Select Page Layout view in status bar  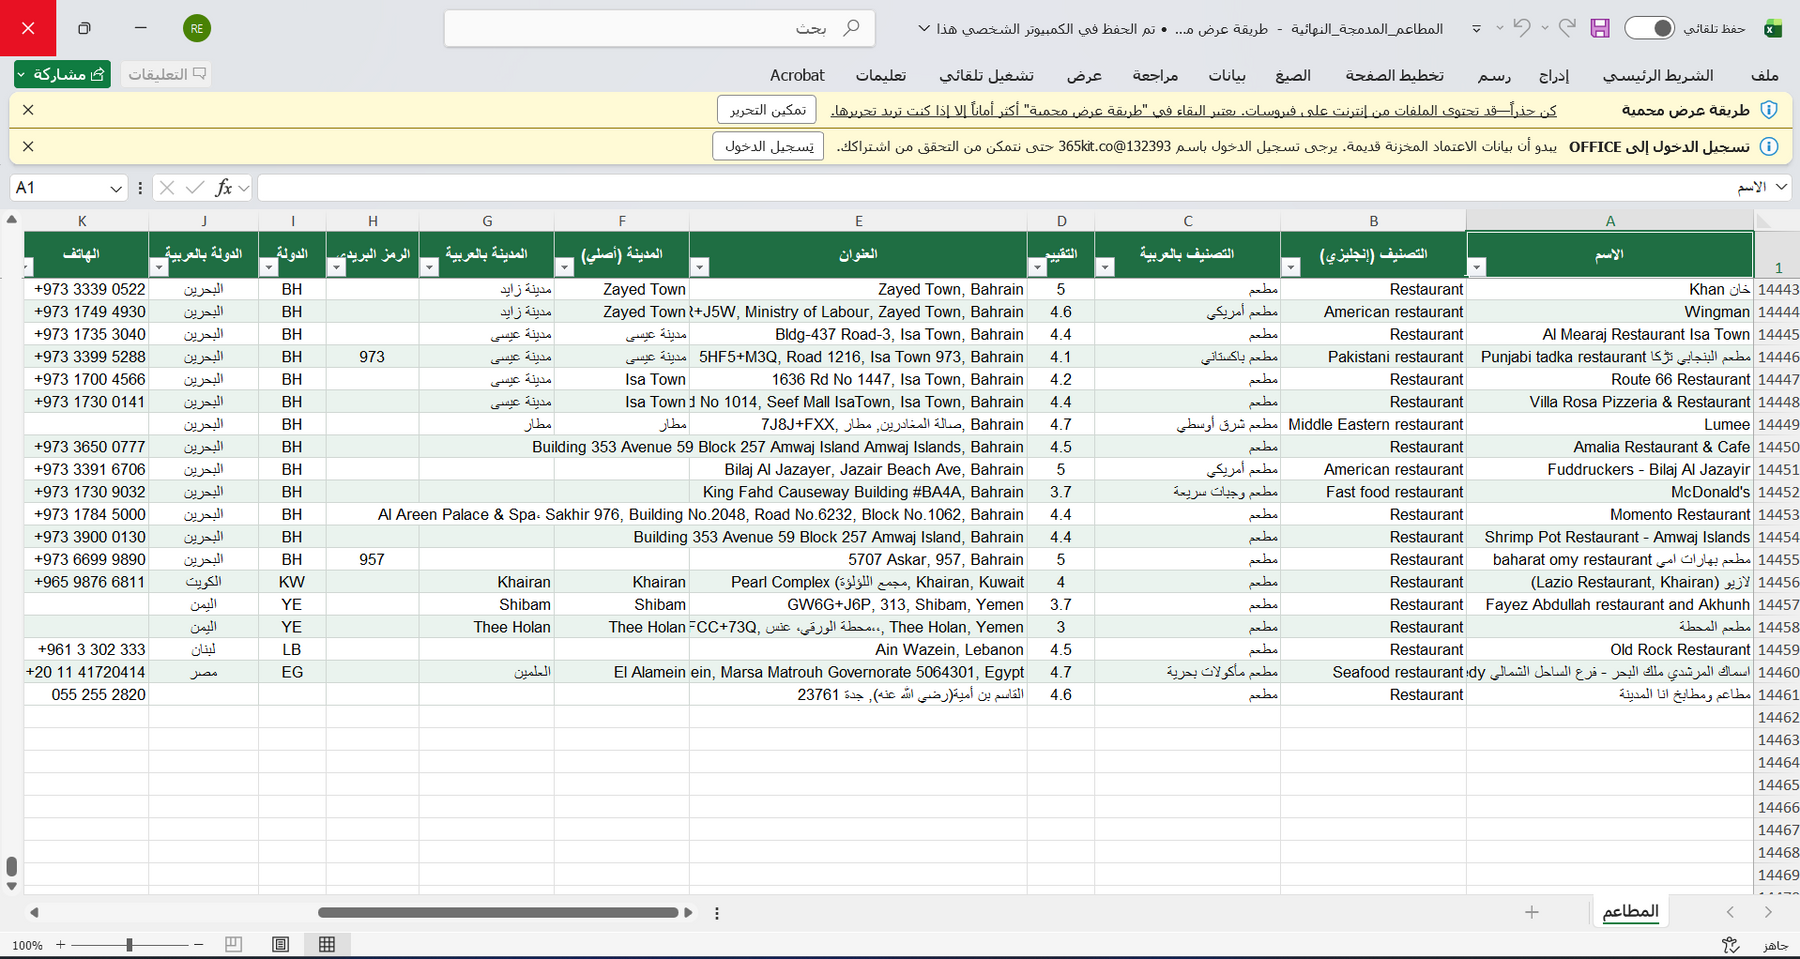pos(281,944)
